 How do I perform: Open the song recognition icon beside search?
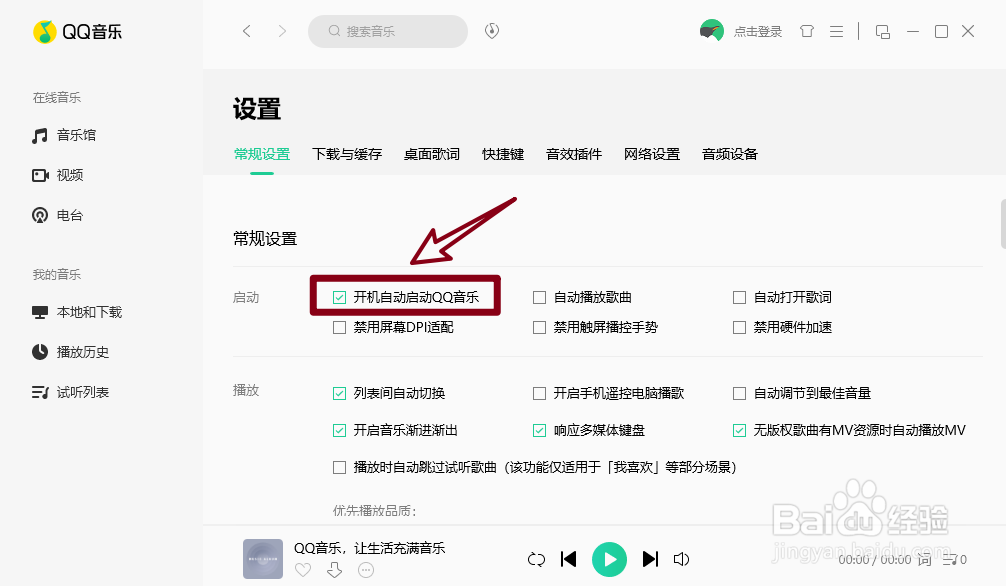tap(492, 31)
